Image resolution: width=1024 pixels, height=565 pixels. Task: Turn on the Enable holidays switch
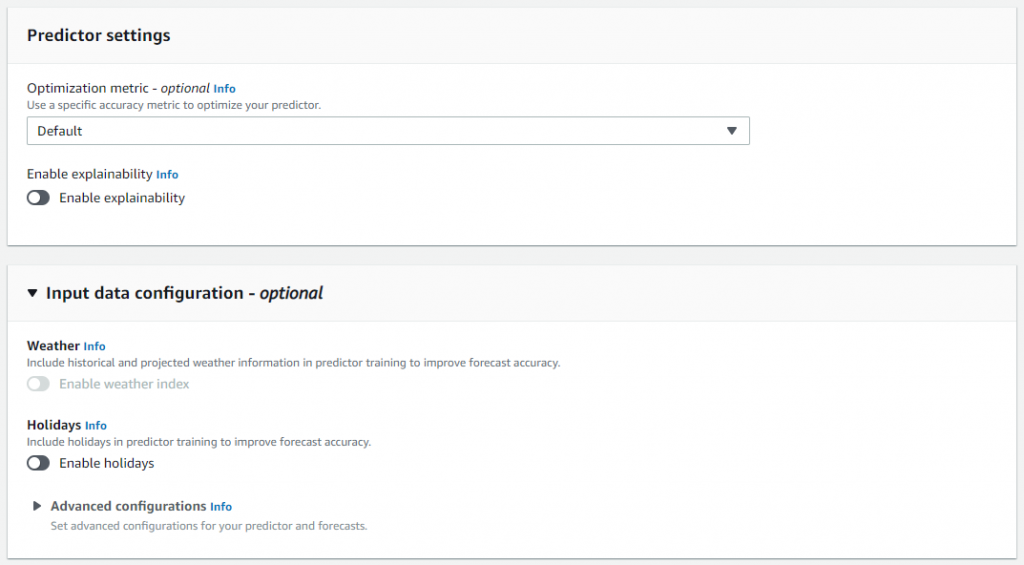coord(39,463)
